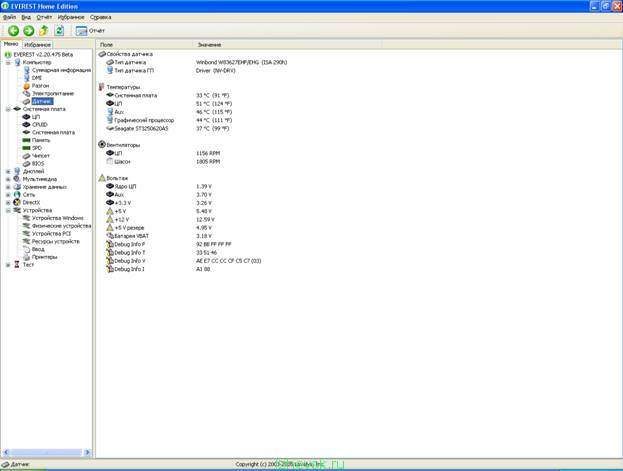Select Устройства PCI in the tree
This screenshot has height=471, width=623.
click(51, 234)
